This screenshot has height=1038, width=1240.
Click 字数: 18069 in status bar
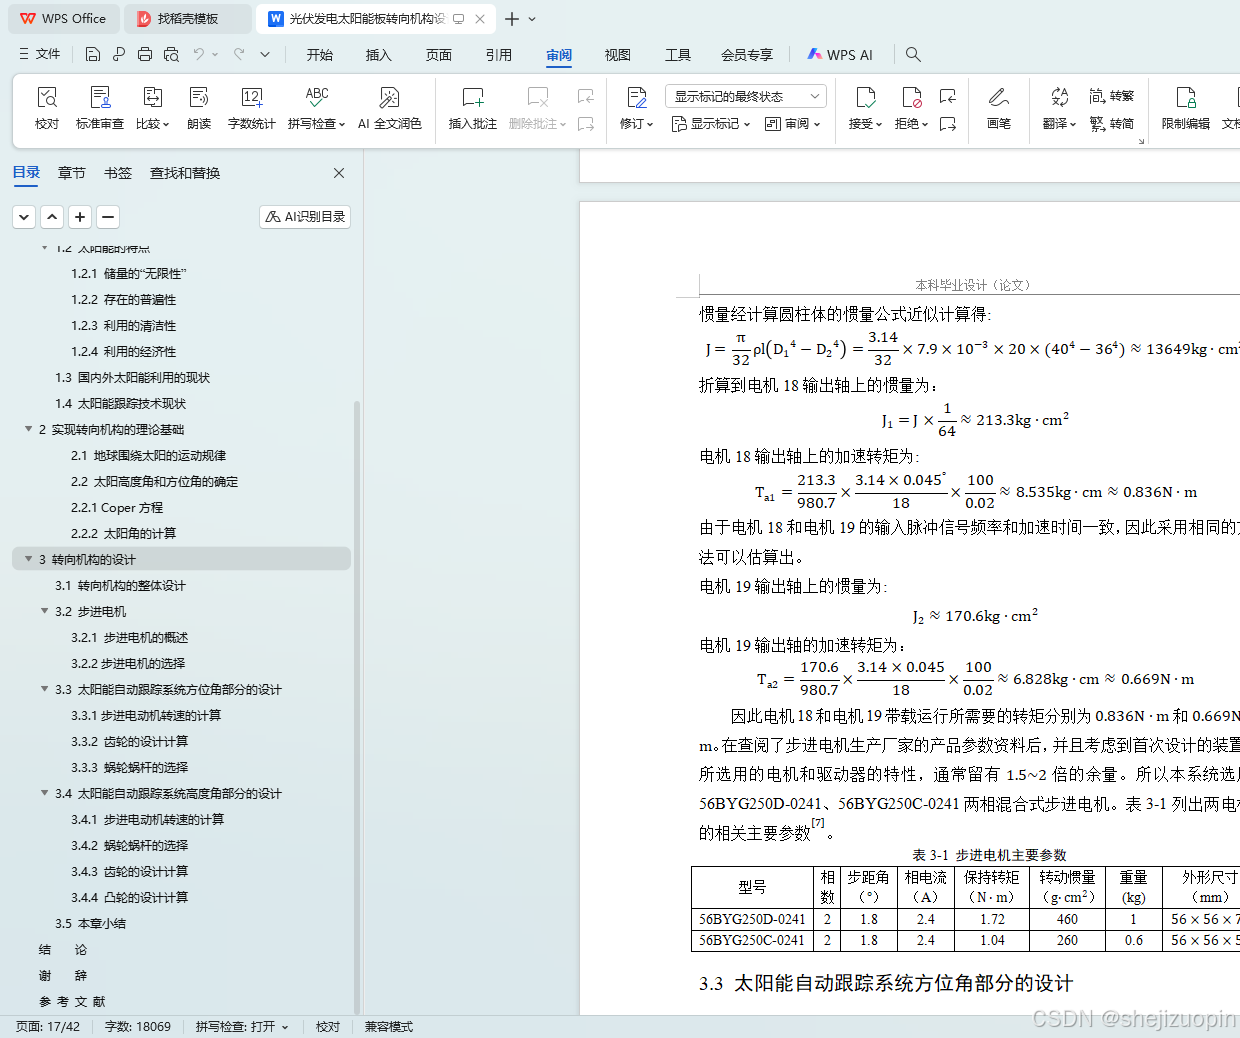pos(138,1027)
